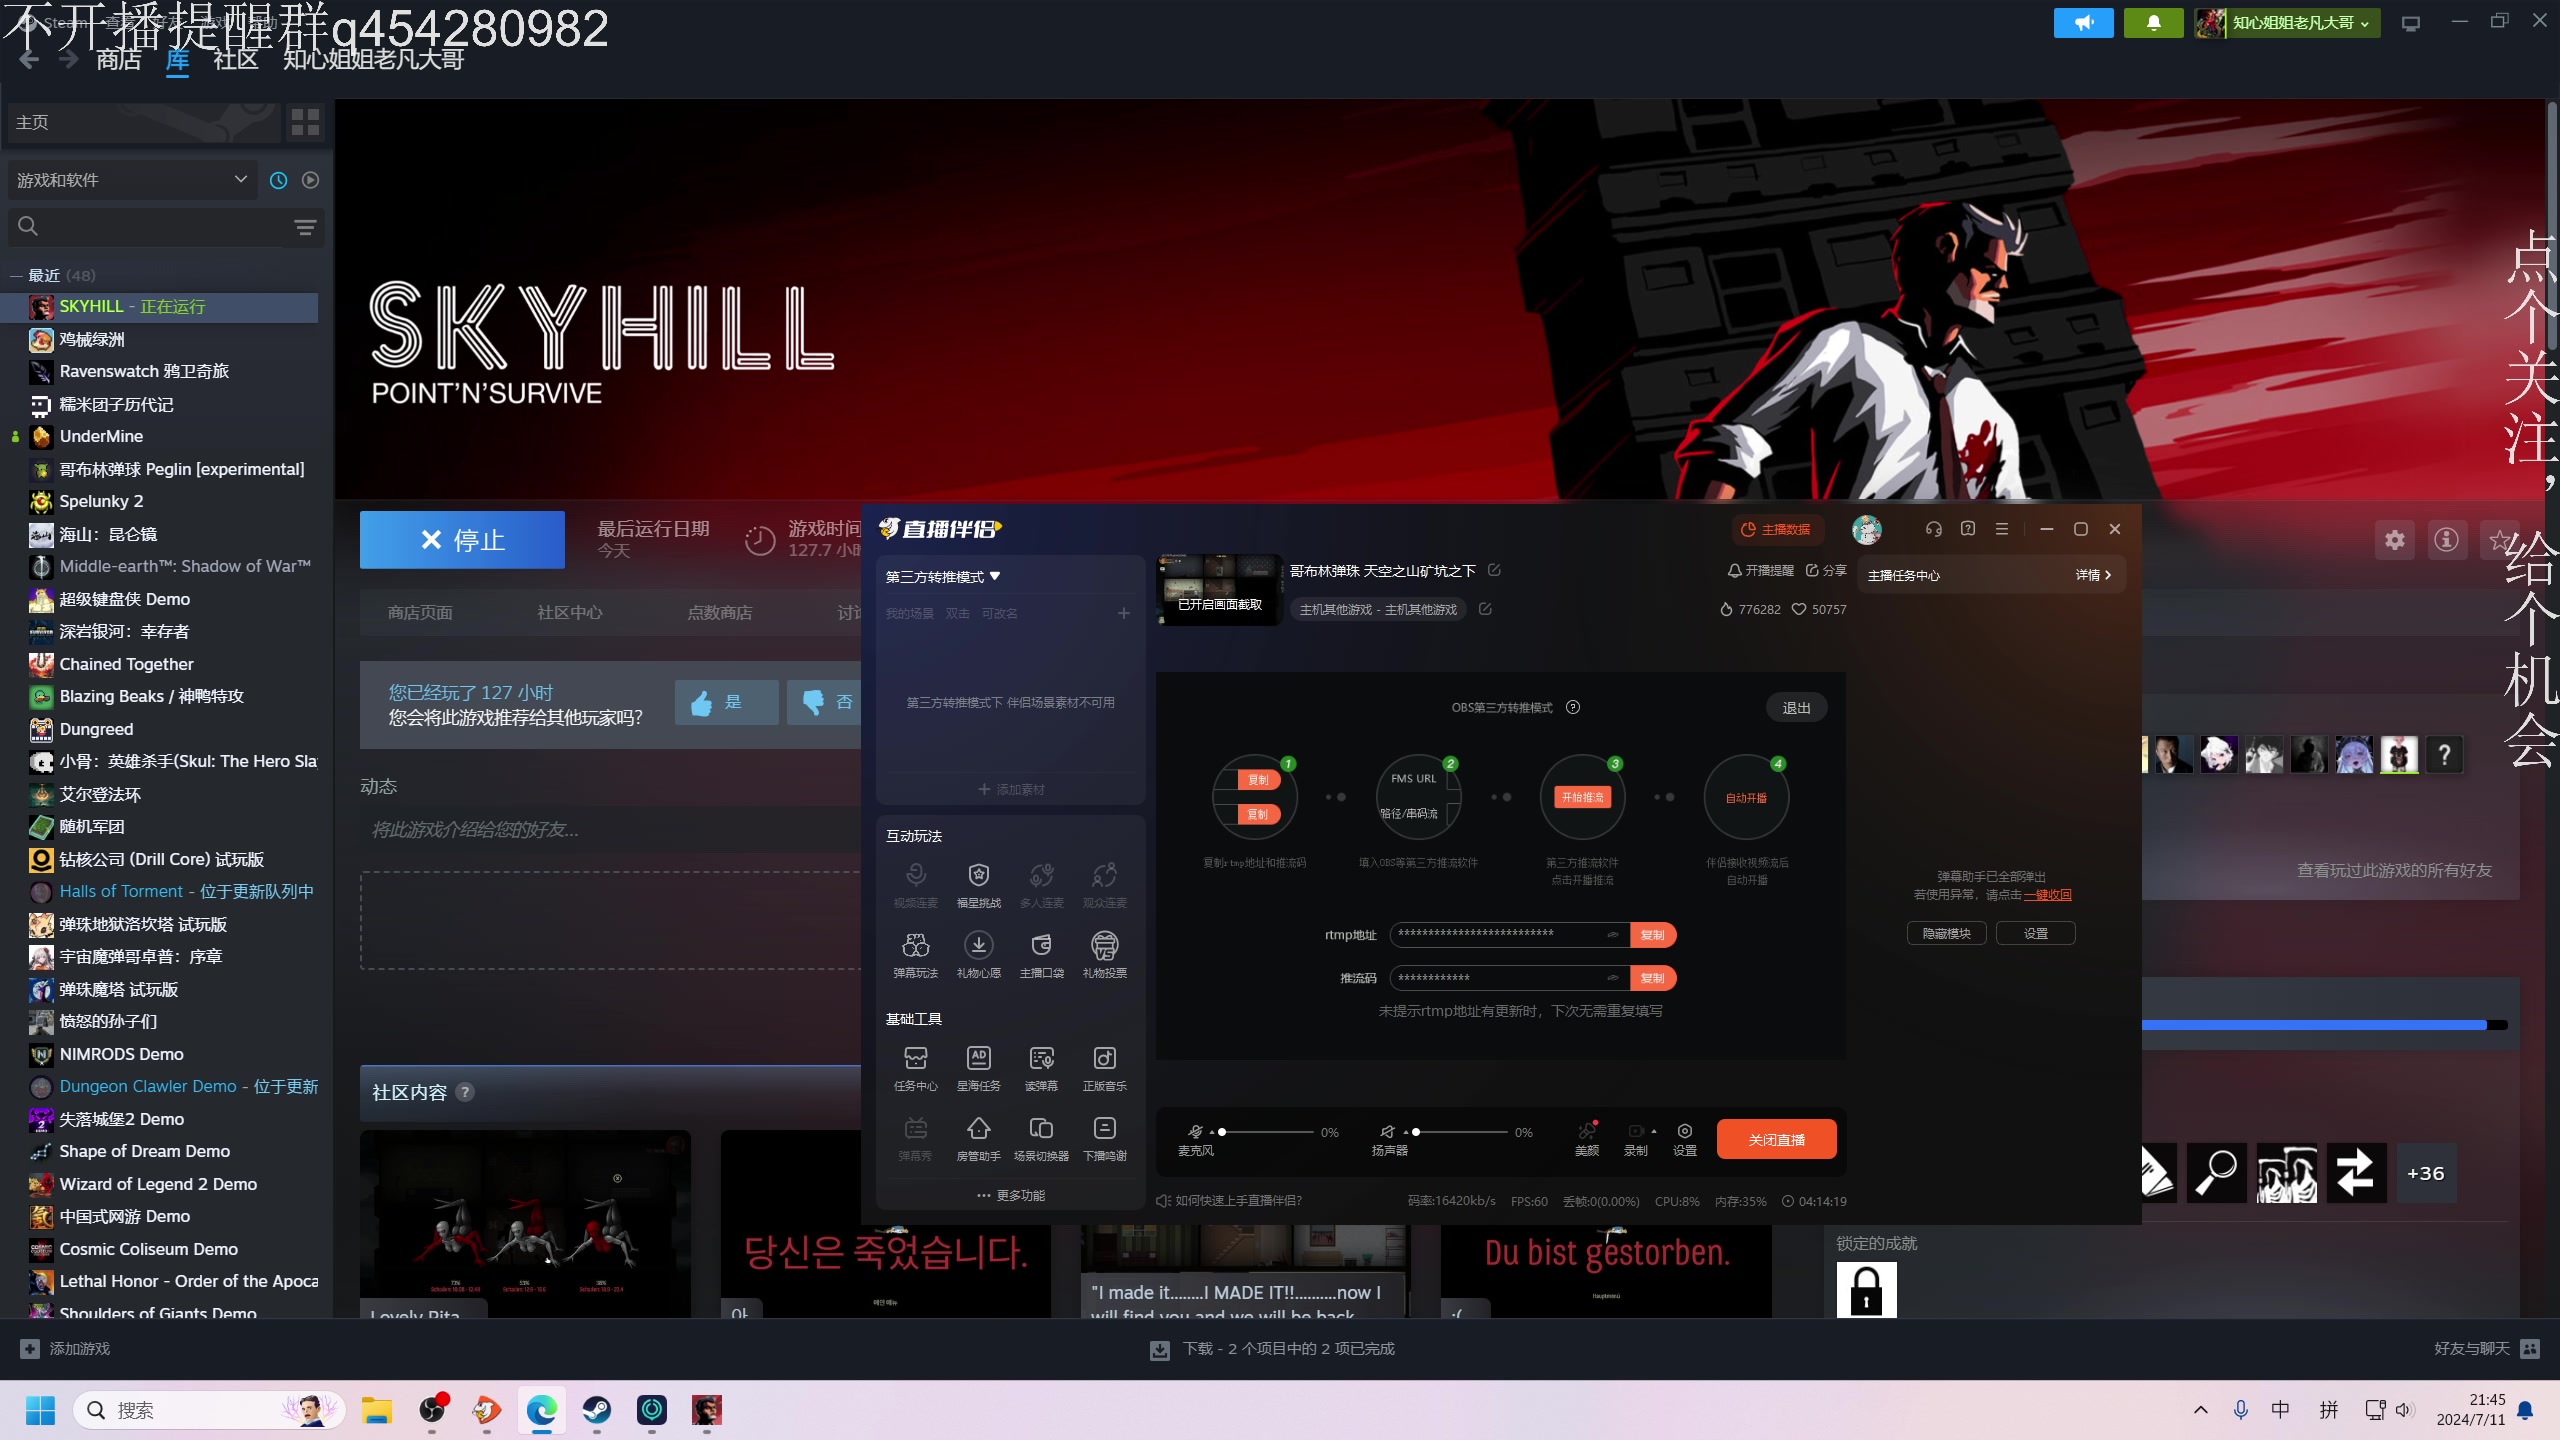Image resolution: width=2560 pixels, height=1440 pixels.
Task: Open 美颜 beauty filter settings
Action: click(1587, 1138)
